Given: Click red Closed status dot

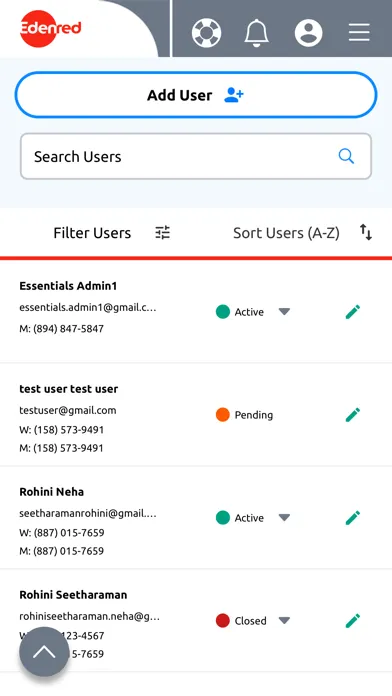Looking at the screenshot, I should 222,621.
